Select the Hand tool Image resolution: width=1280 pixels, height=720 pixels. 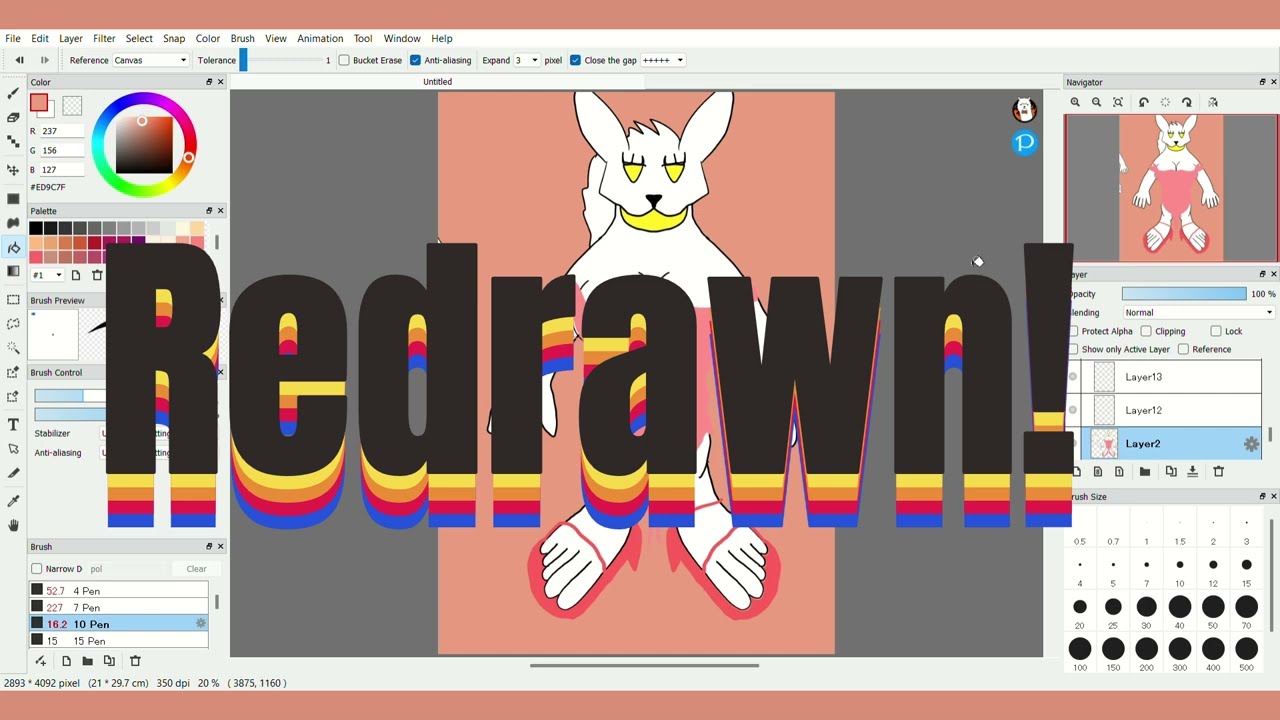coord(13,525)
